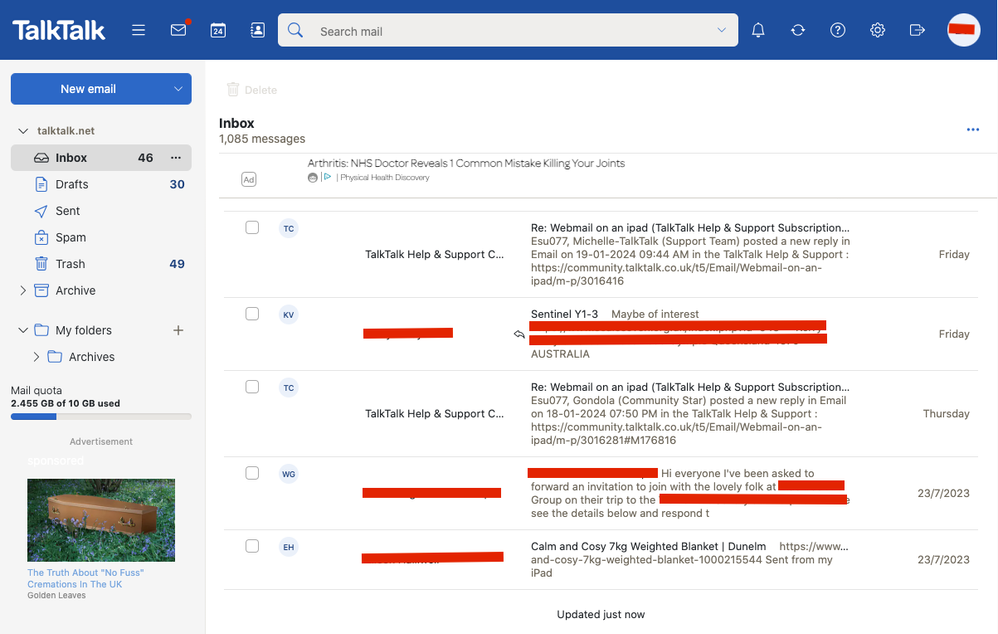Image resolution: width=998 pixels, height=634 pixels.
Task: Select checkbox for Dunelm blanket email
Action: click(x=252, y=546)
